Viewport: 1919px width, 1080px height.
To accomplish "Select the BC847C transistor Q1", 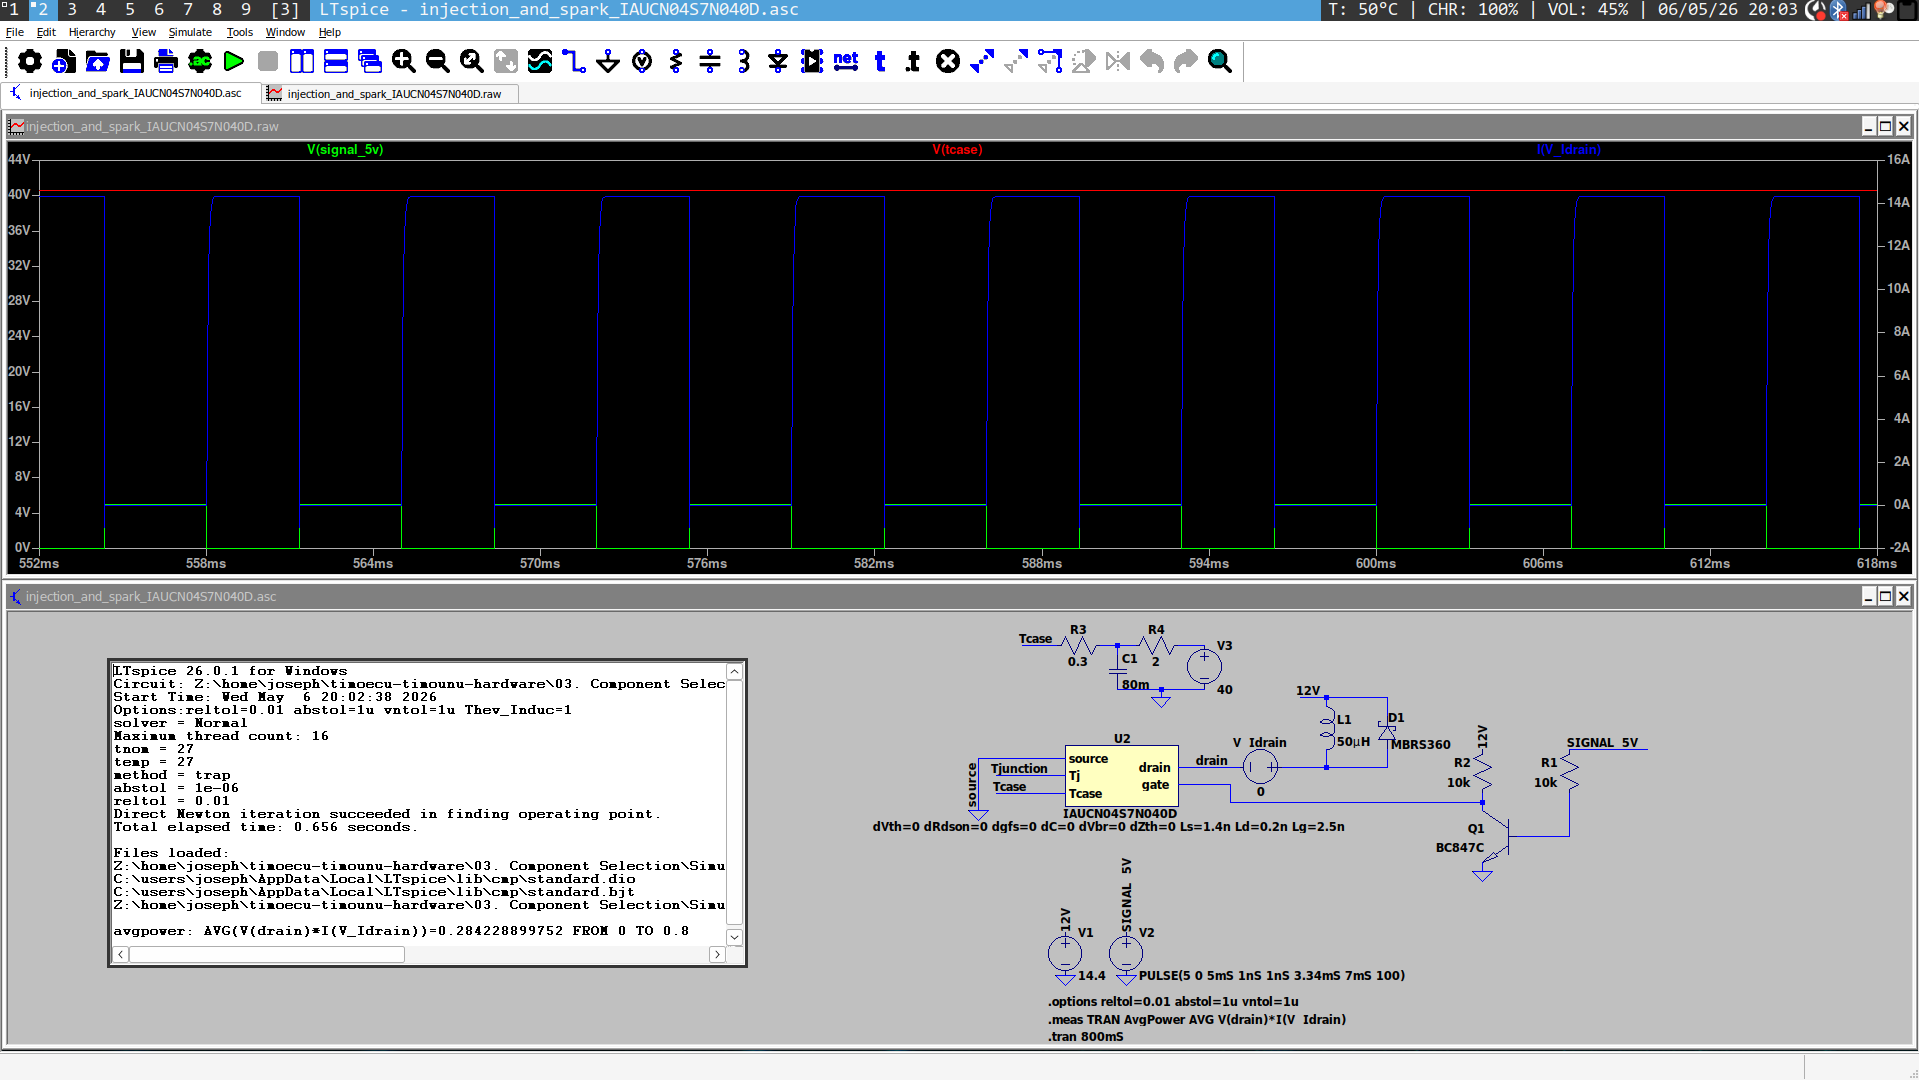I will 1496,838.
